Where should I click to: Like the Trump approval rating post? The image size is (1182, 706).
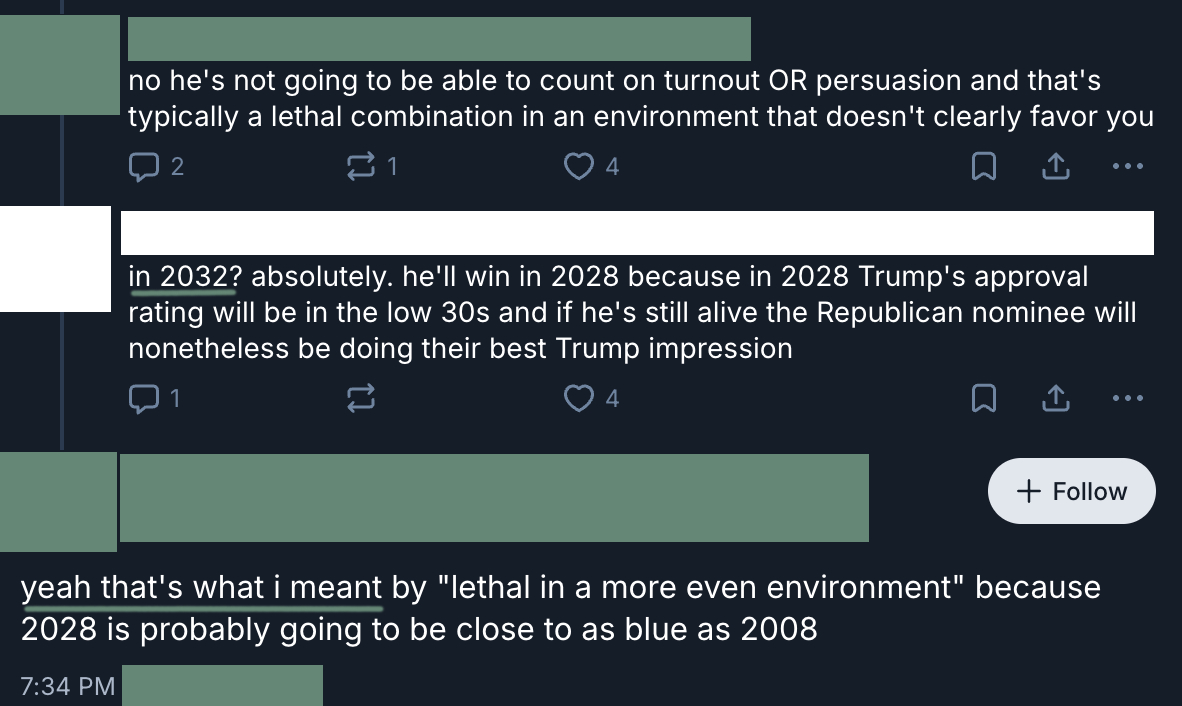[x=579, y=399]
